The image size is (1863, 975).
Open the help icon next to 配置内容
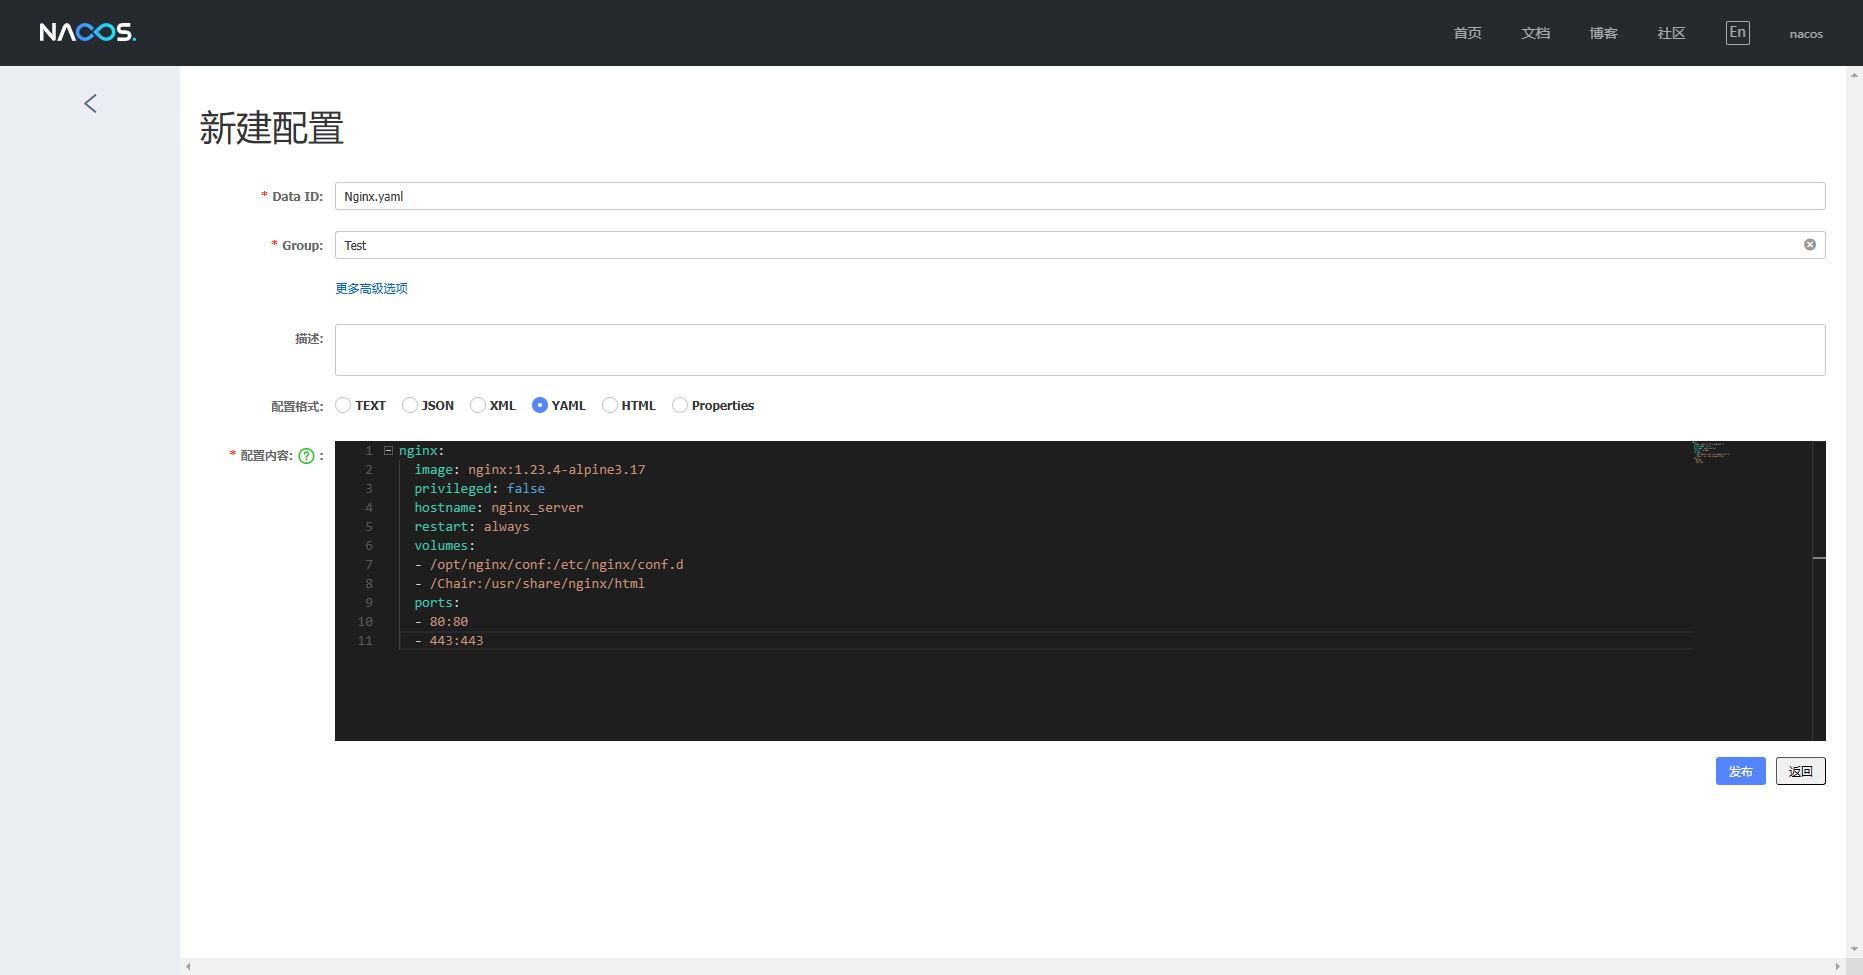(305, 455)
